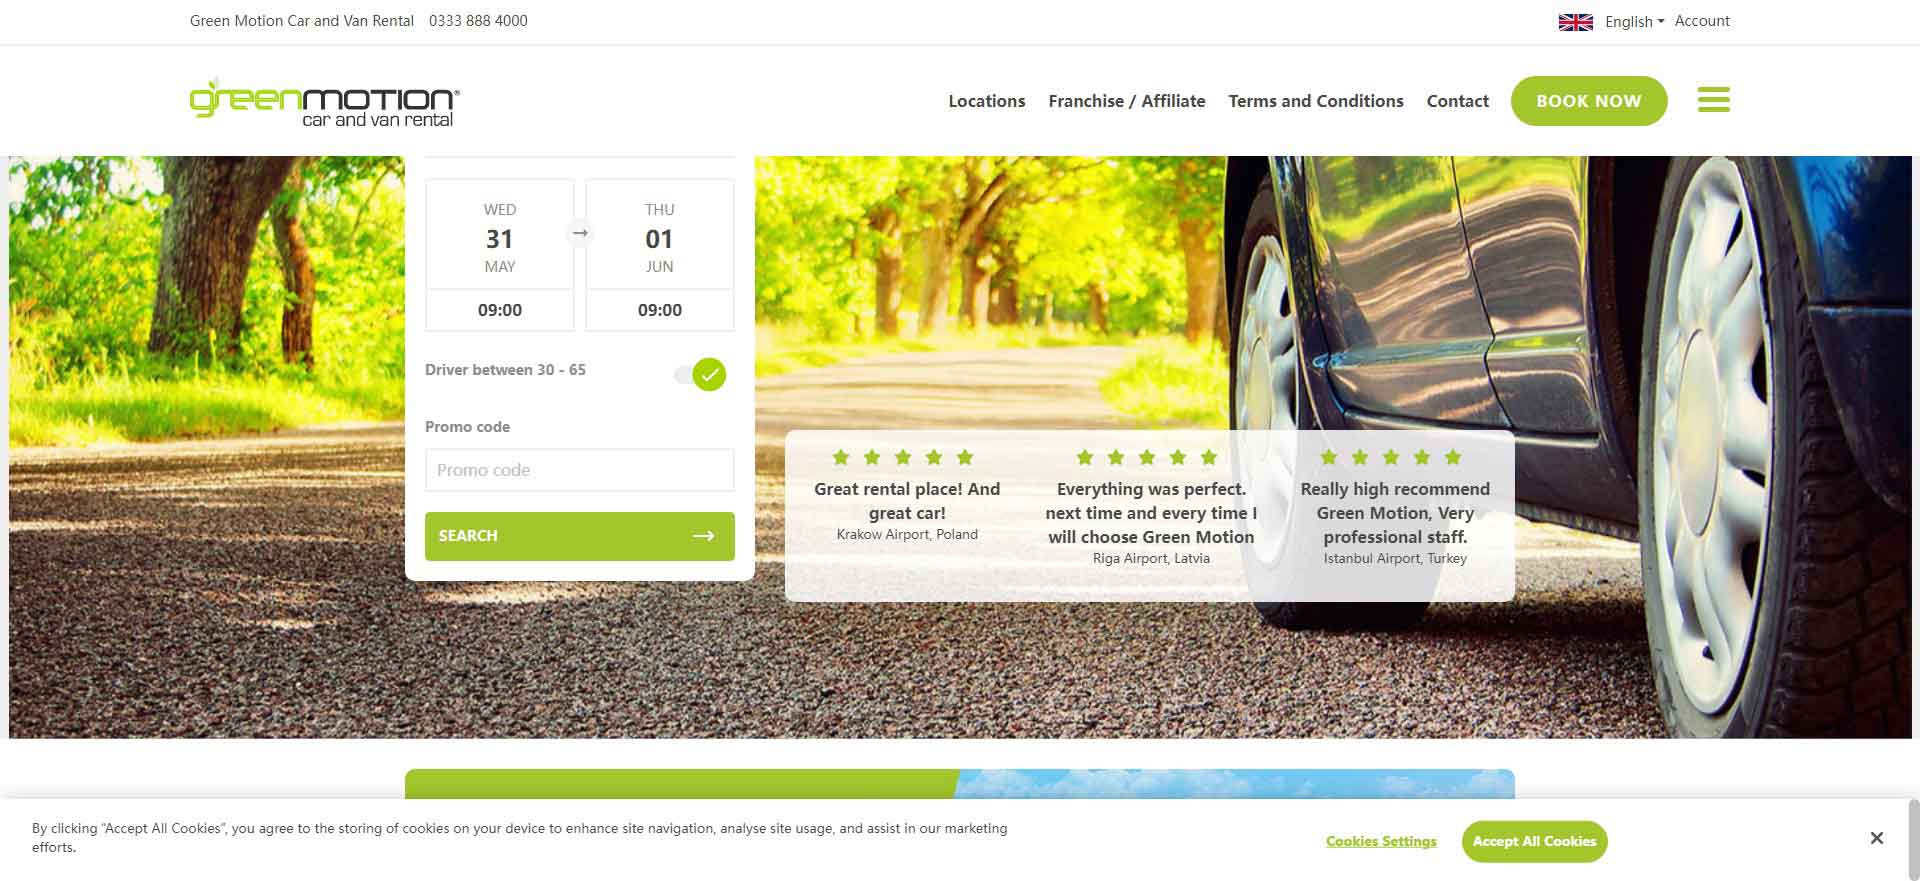This screenshot has width=1920, height=881.
Task: Focus the Promo code input field
Action: [x=580, y=470]
